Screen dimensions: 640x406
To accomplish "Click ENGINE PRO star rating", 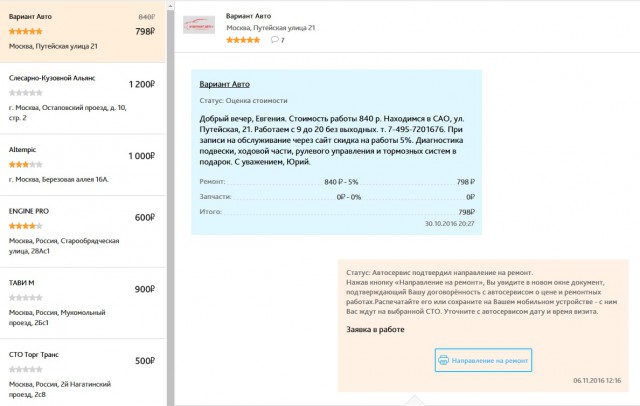I will click(x=26, y=226).
